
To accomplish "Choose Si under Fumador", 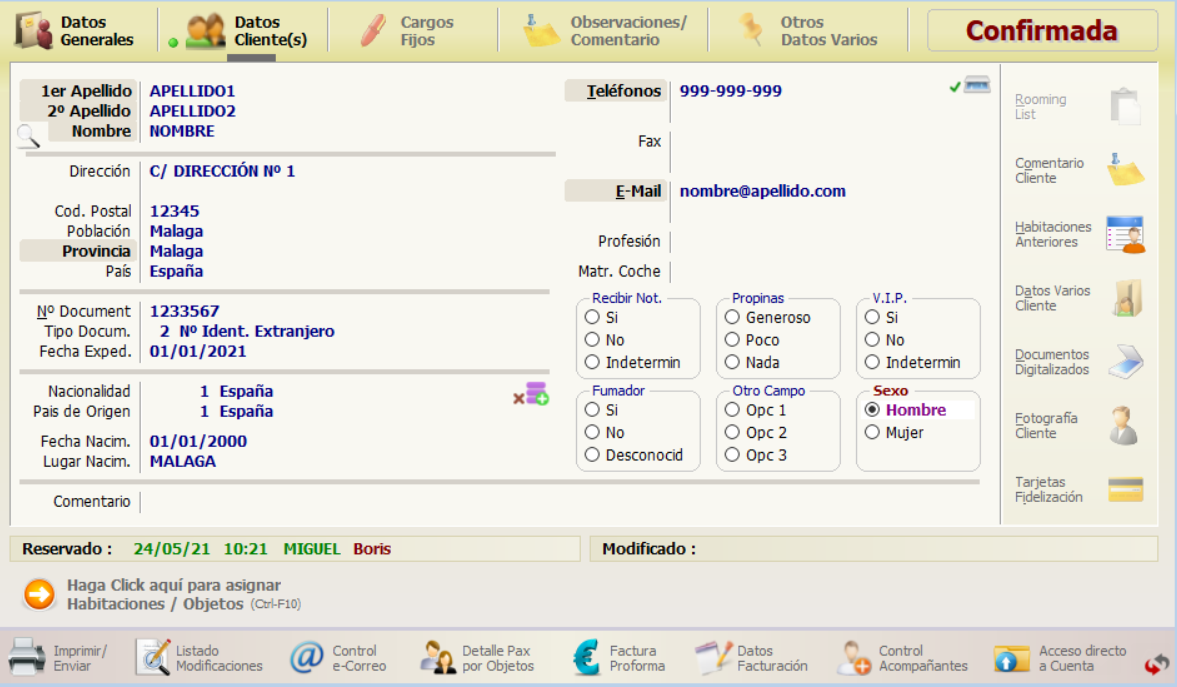I will [x=593, y=410].
